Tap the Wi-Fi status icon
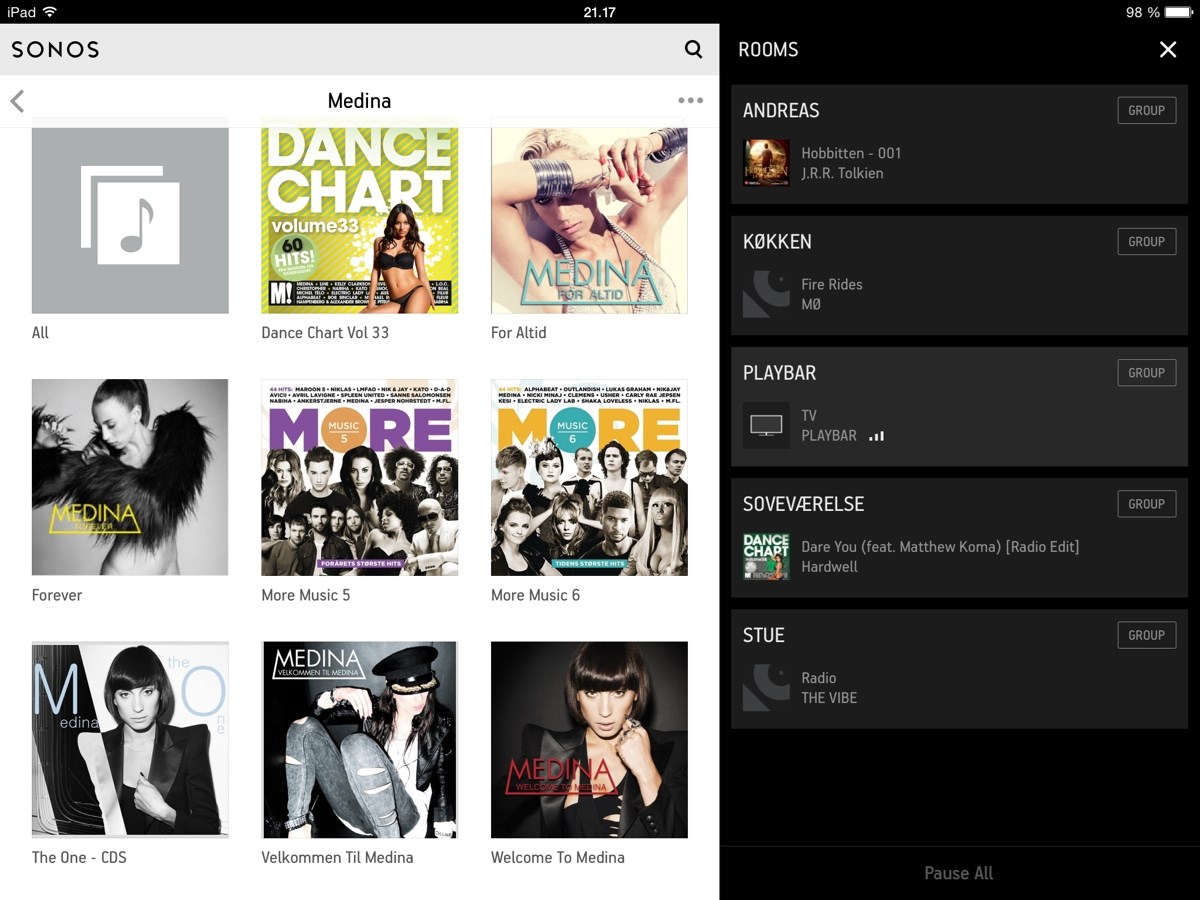This screenshot has height=900, width=1200. [x=50, y=12]
